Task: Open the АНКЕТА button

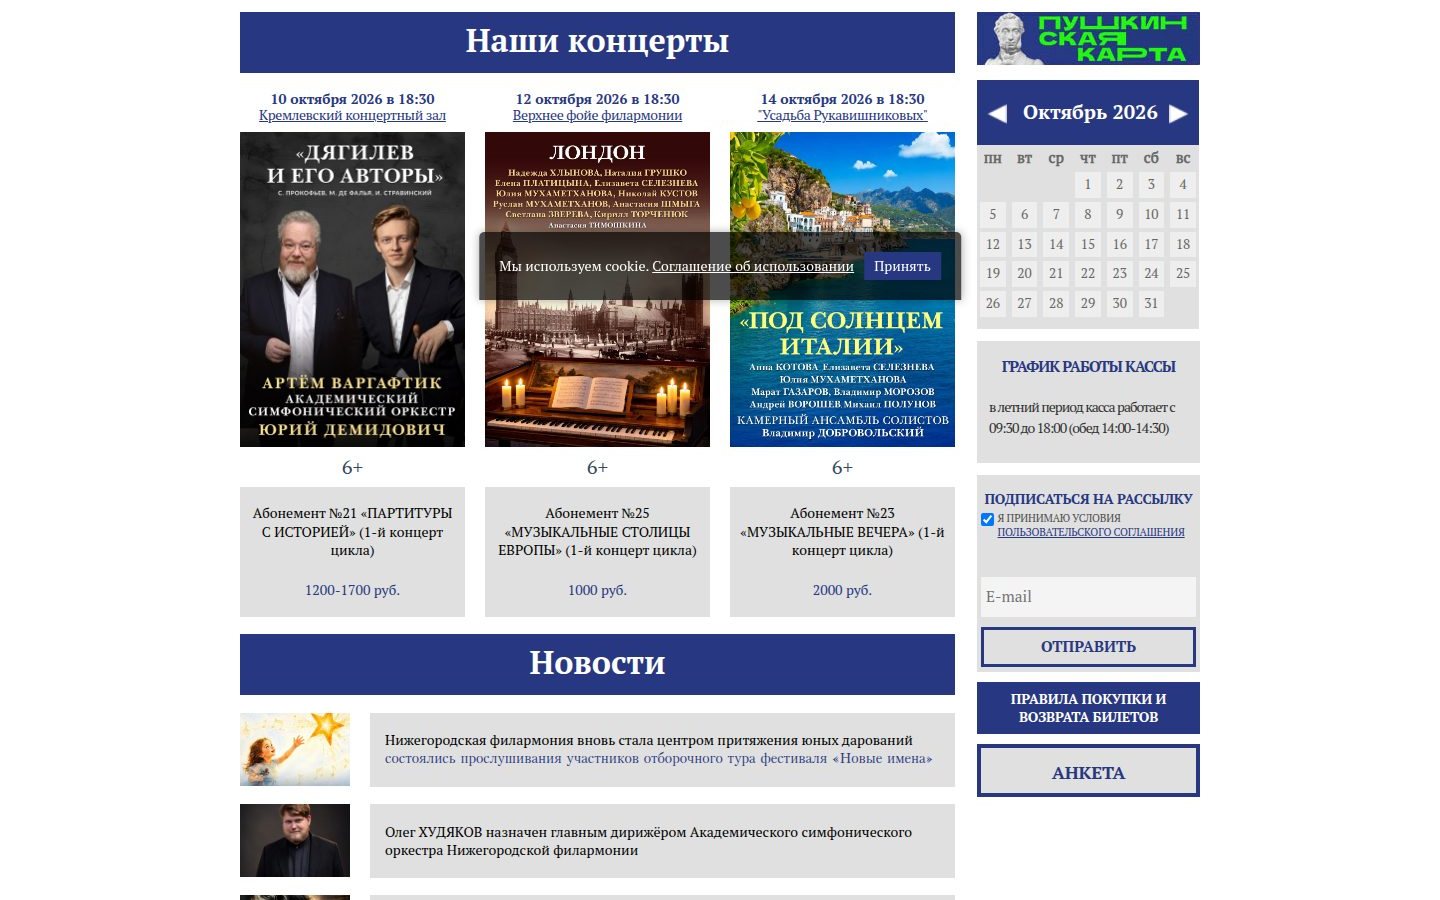Action: click(x=1088, y=771)
